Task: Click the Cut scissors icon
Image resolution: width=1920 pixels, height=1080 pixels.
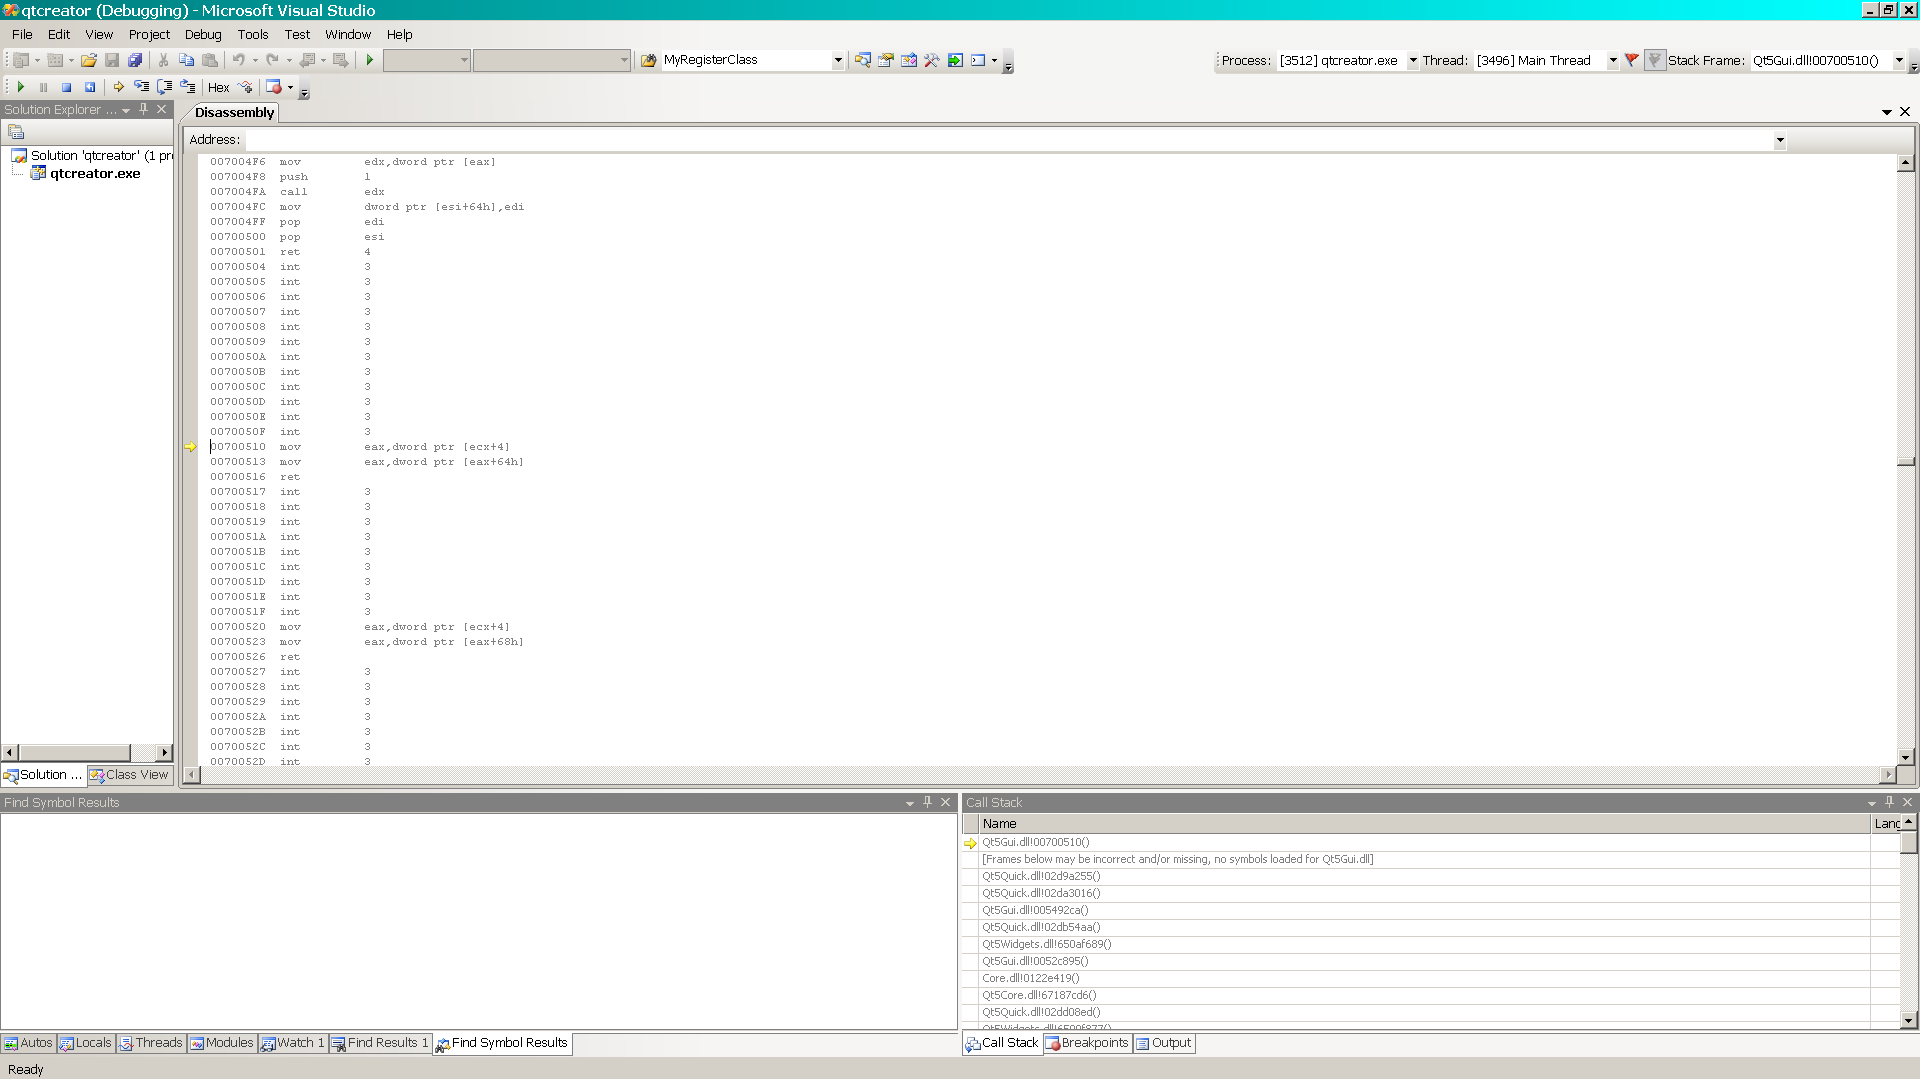Action: 163,61
